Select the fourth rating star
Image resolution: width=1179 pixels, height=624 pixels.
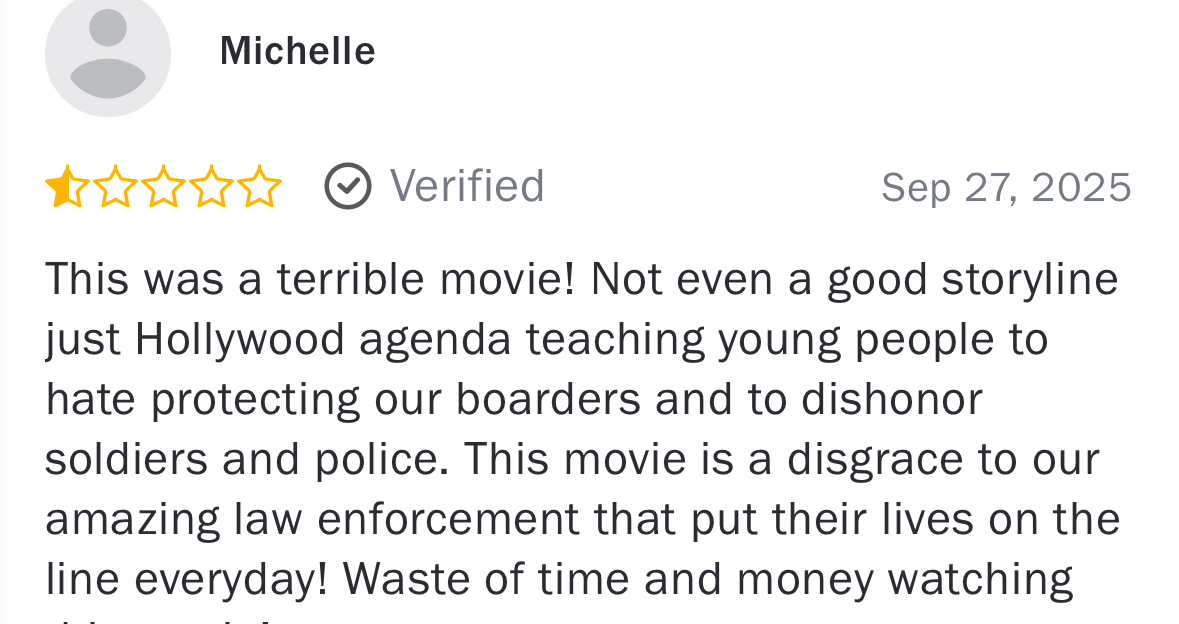[211, 187]
